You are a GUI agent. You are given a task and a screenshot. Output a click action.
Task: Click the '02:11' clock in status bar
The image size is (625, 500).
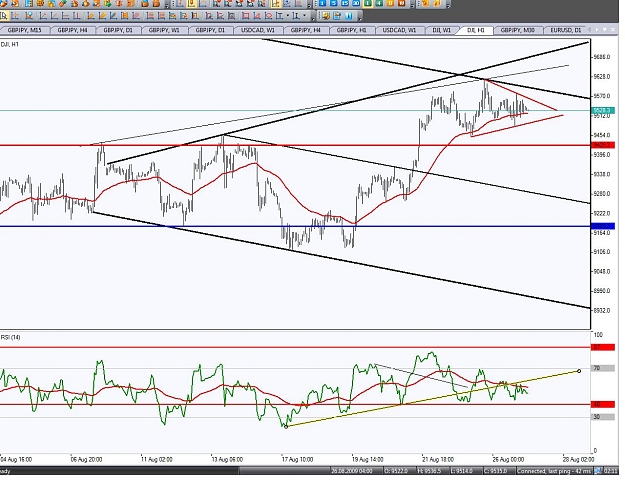(x=610, y=471)
